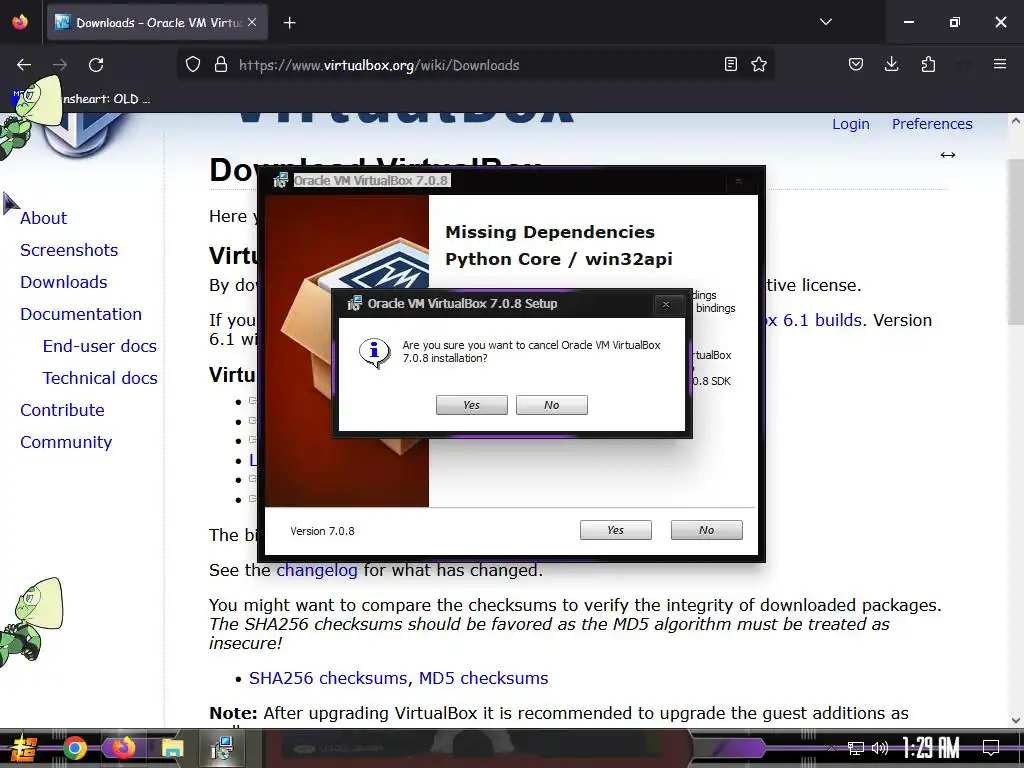Screen dimensions: 1024x768
Task: Close the Downloads – Oracle VM VirtualBox tab
Action: 252,22
